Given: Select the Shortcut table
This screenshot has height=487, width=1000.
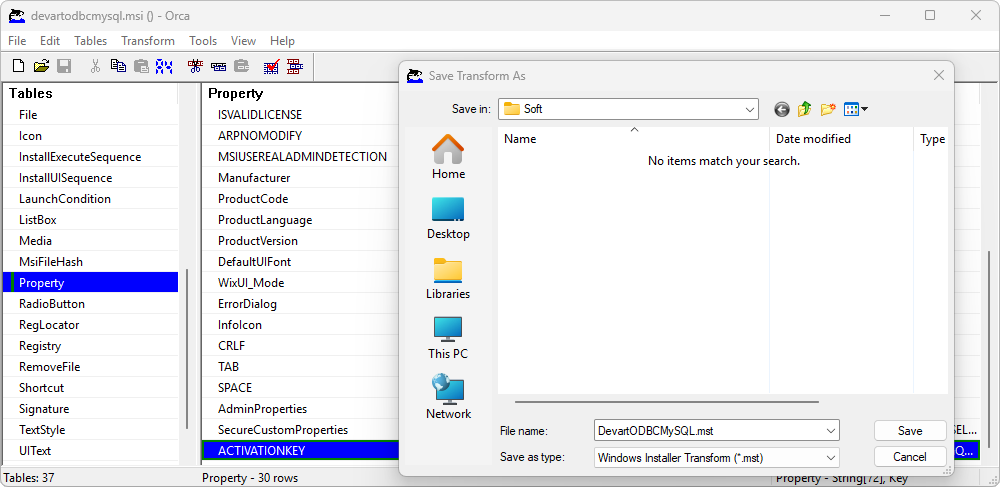Looking at the screenshot, I should pos(91,388).
